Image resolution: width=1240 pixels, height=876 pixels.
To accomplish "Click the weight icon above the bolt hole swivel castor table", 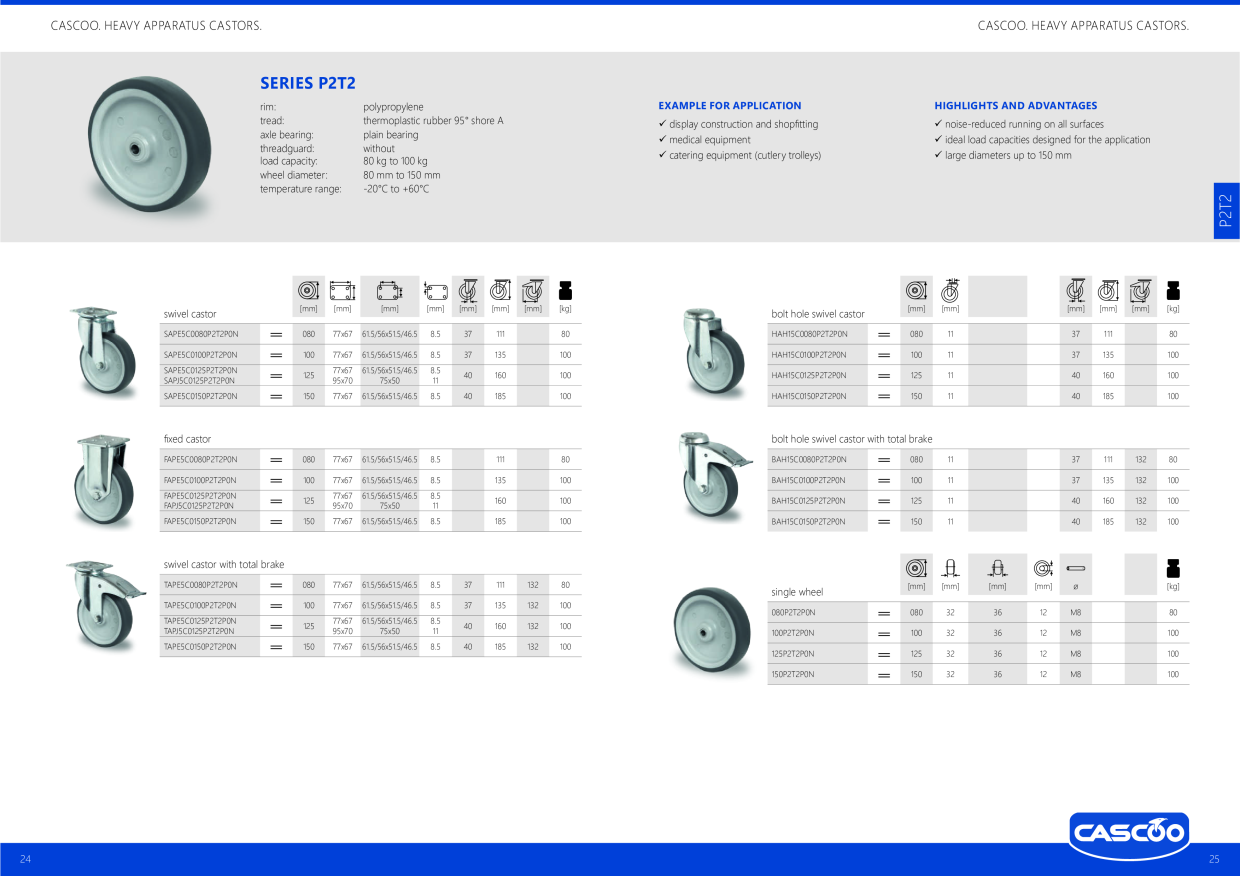I will 1173,291.
